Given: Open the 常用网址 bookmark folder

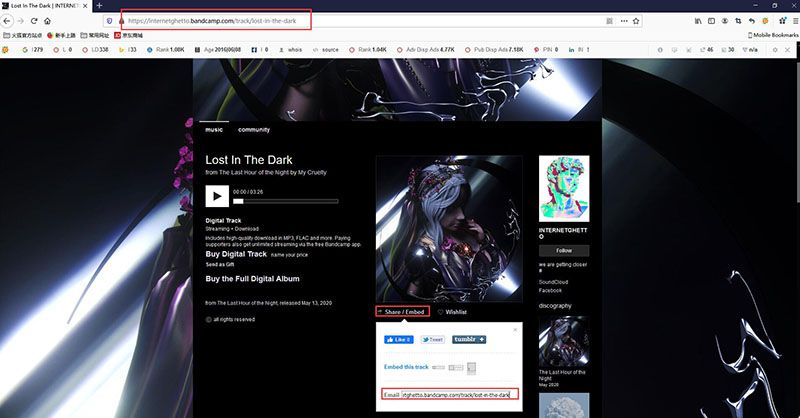Looking at the screenshot, I should (95, 35).
